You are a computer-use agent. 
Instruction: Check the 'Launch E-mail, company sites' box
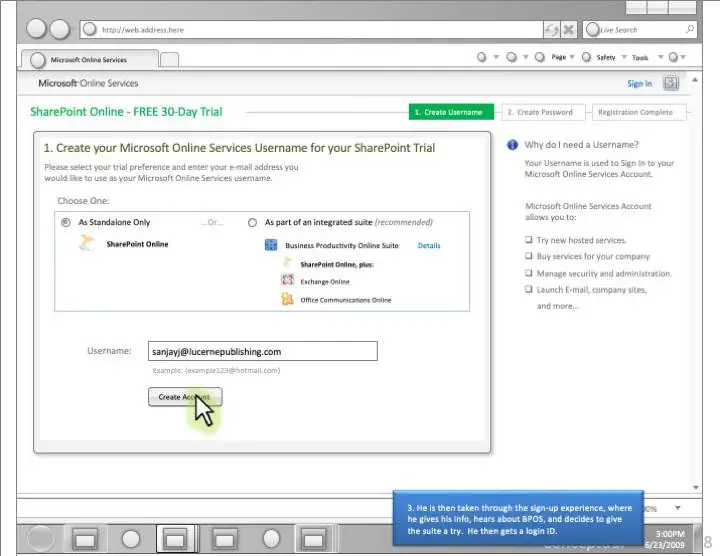[x=529, y=289]
